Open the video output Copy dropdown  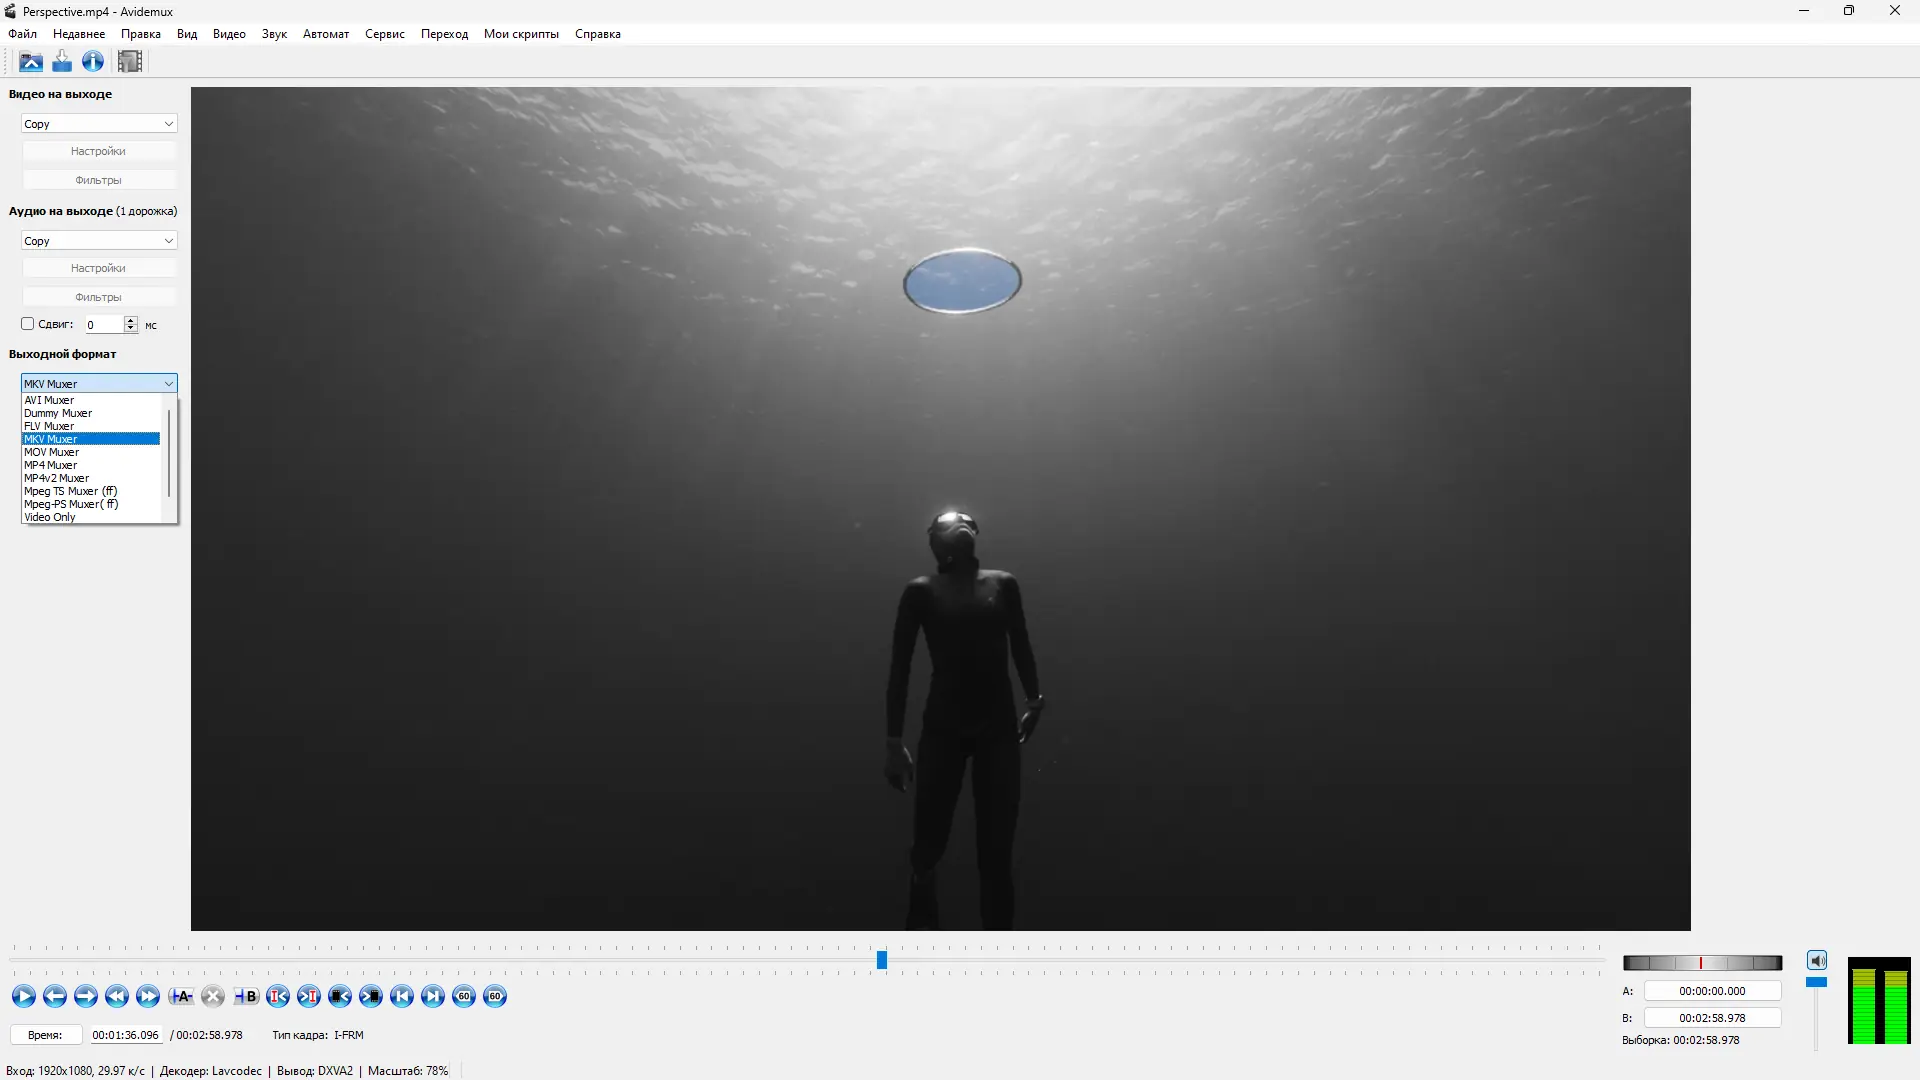click(x=99, y=124)
